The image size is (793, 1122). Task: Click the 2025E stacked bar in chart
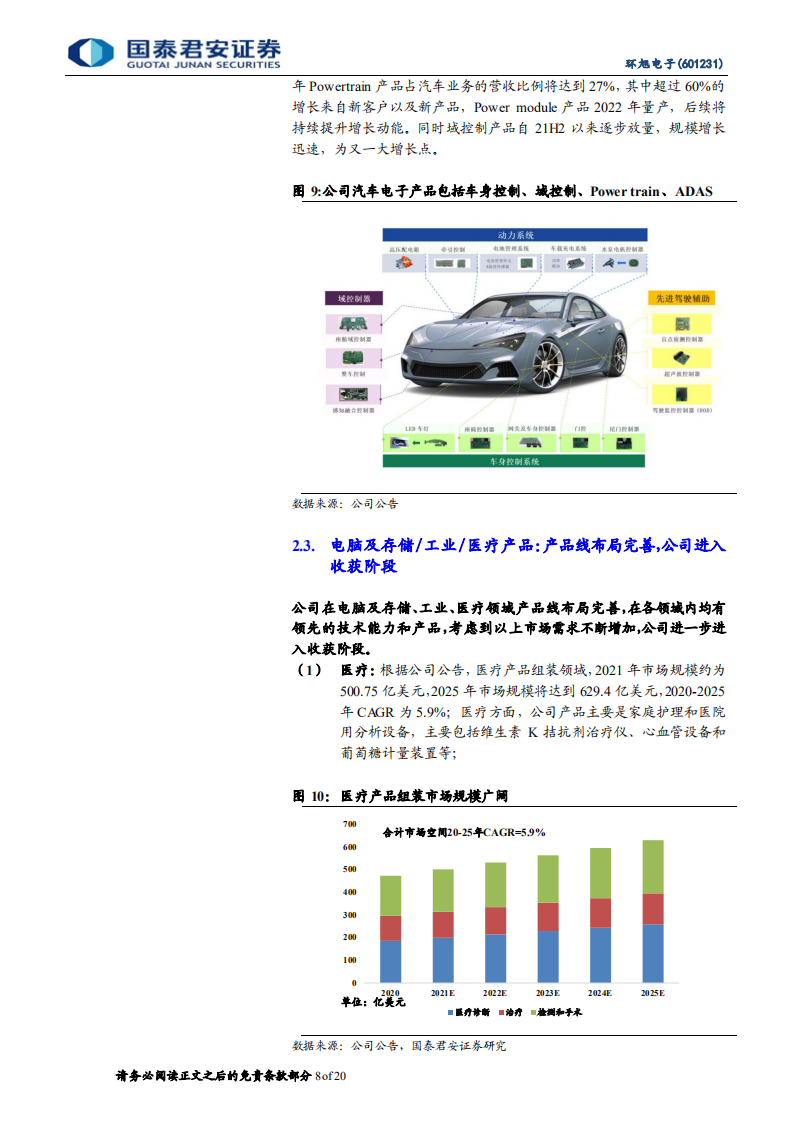click(653, 912)
